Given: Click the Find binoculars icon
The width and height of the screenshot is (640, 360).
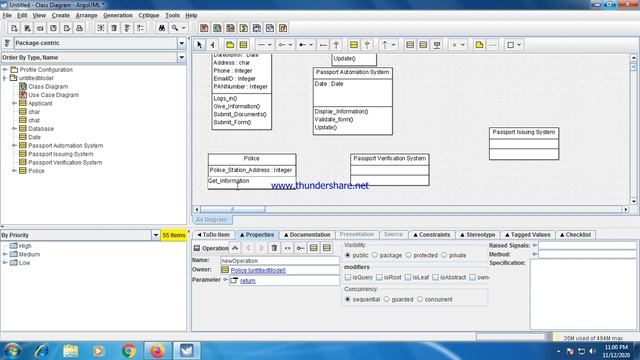Looking at the screenshot, I should pyautogui.click(x=162, y=28).
